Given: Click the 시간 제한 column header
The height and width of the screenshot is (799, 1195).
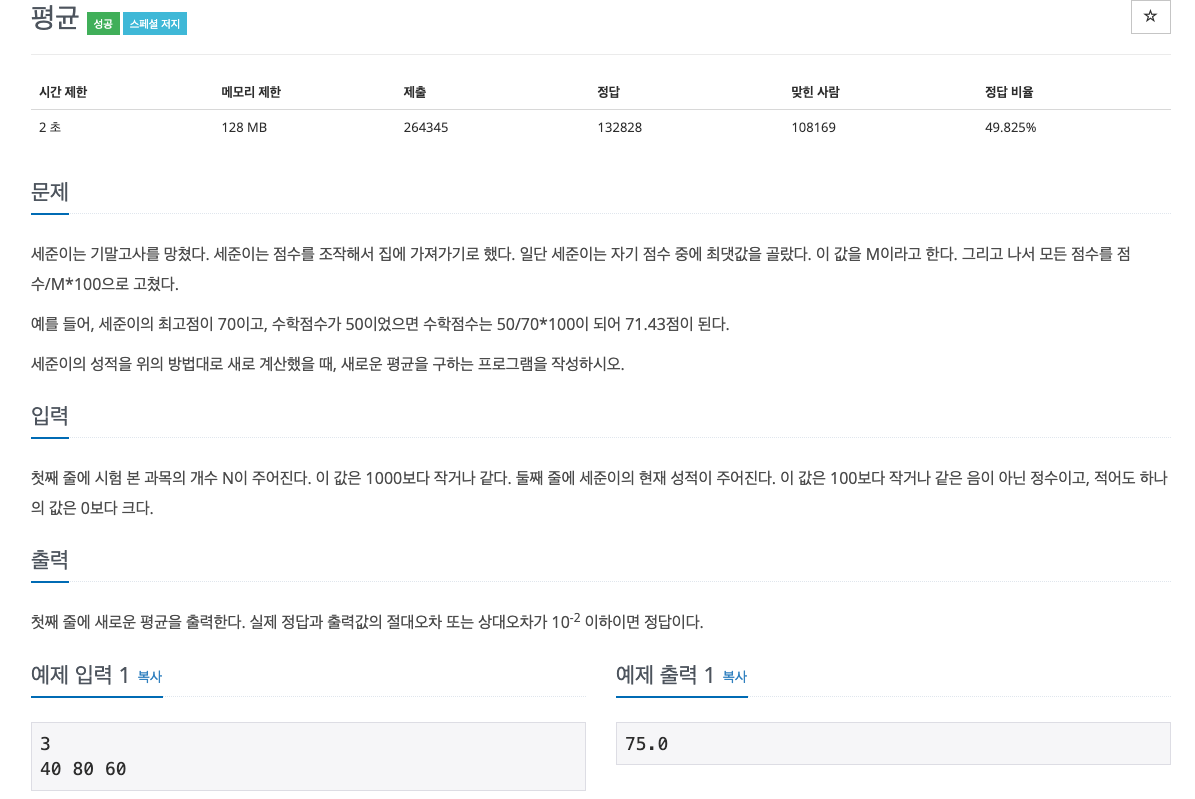Looking at the screenshot, I should click(62, 91).
